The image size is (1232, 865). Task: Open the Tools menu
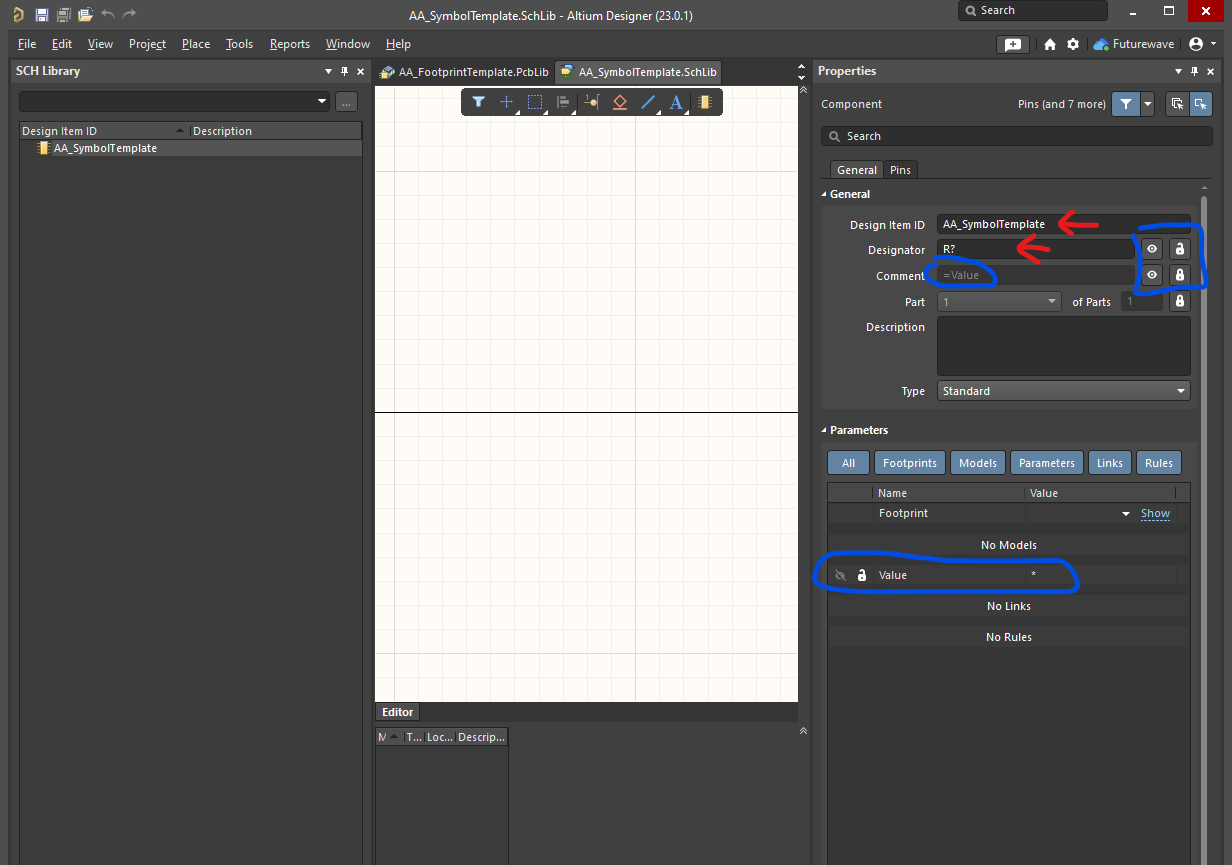click(240, 44)
